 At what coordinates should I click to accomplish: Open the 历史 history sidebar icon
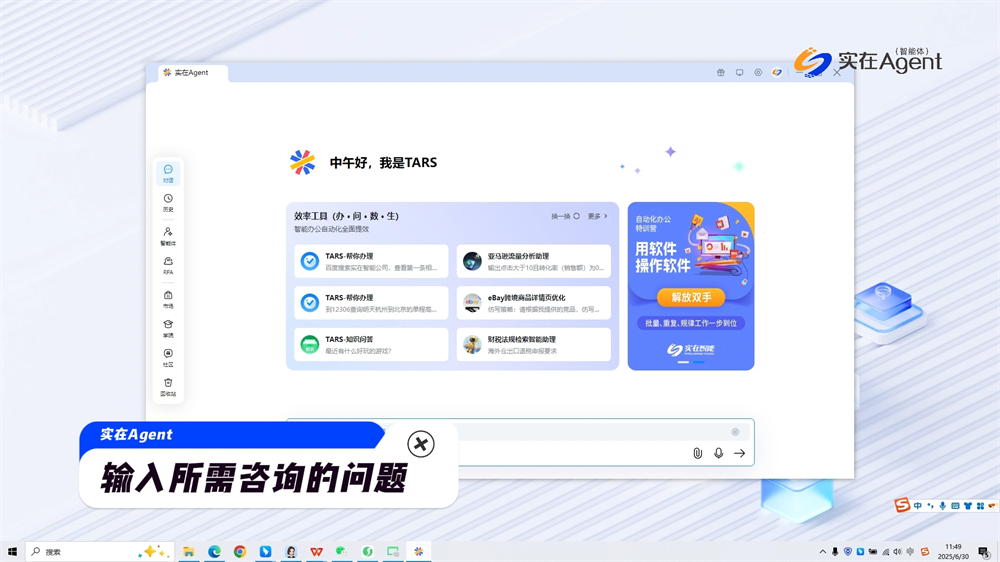[168, 203]
